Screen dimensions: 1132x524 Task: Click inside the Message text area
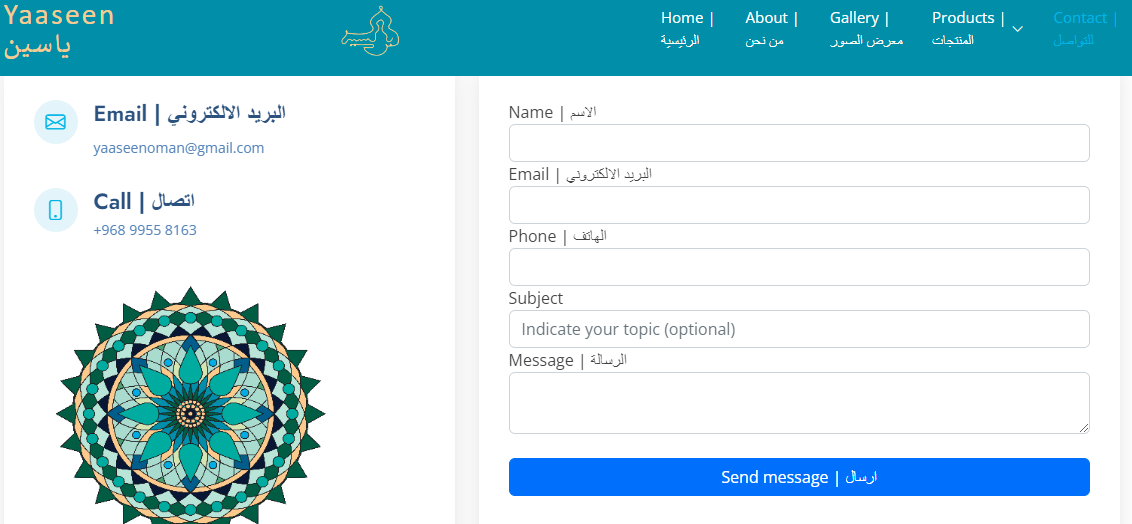(x=798, y=402)
